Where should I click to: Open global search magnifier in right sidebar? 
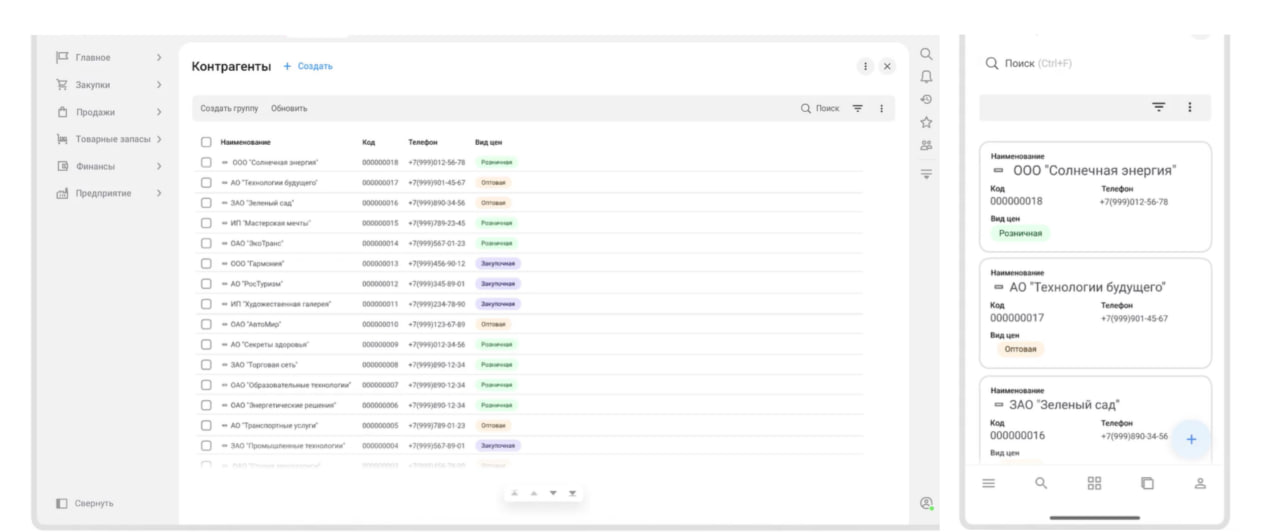[x=926, y=54]
